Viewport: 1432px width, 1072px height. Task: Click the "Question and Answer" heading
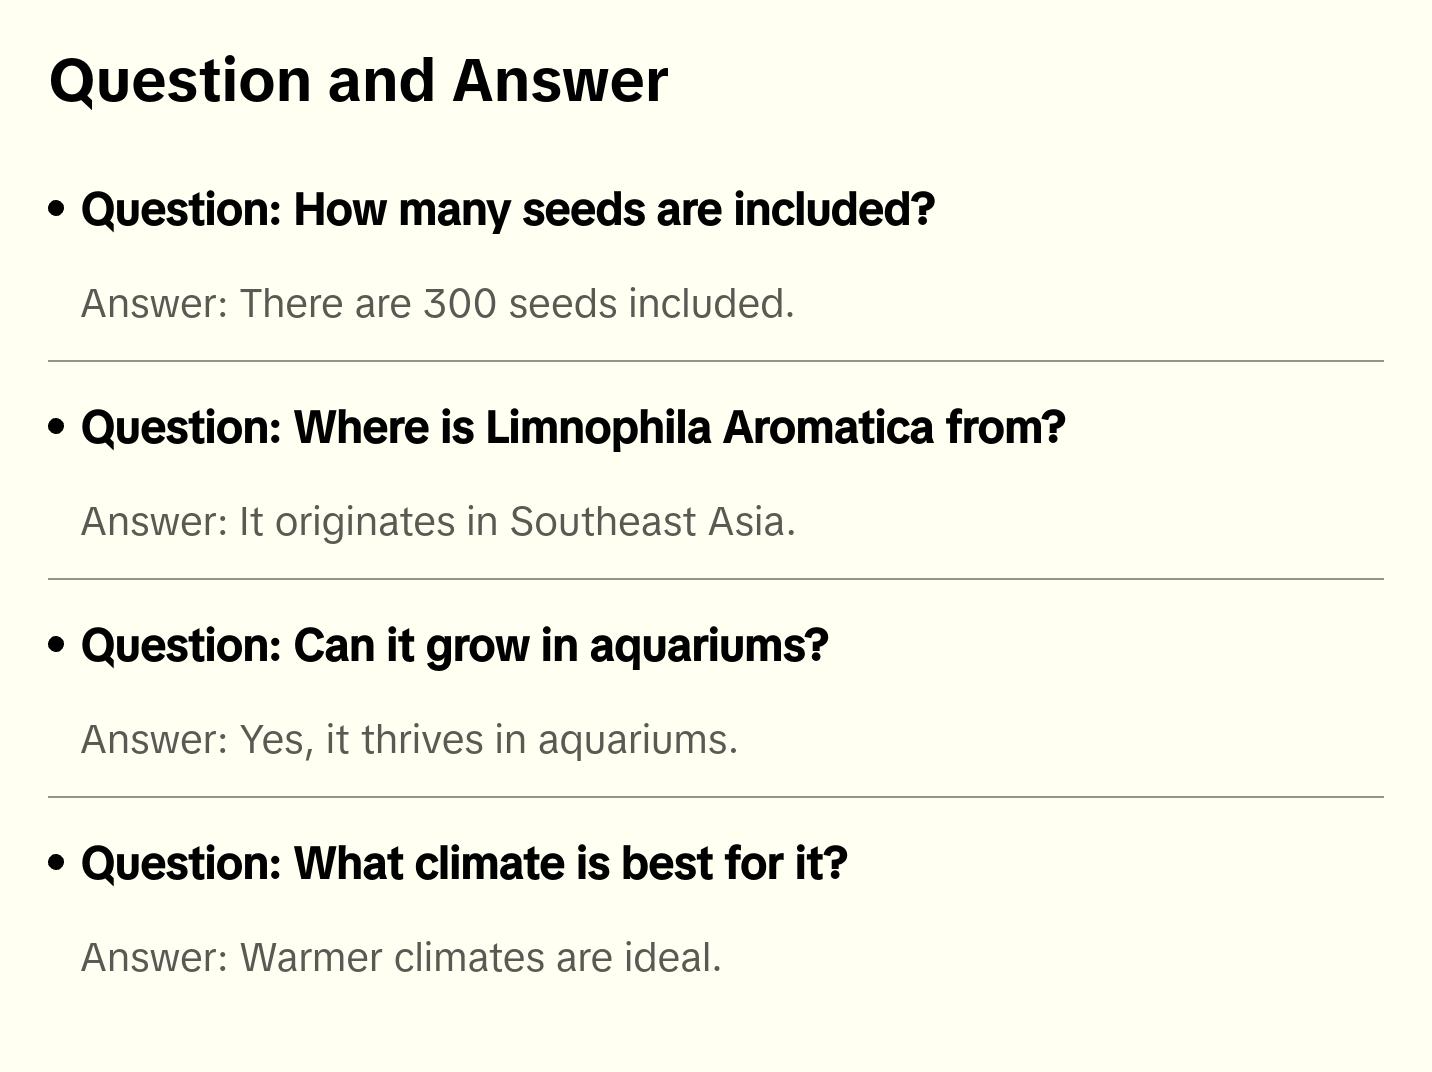pyautogui.click(x=358, y=80)
